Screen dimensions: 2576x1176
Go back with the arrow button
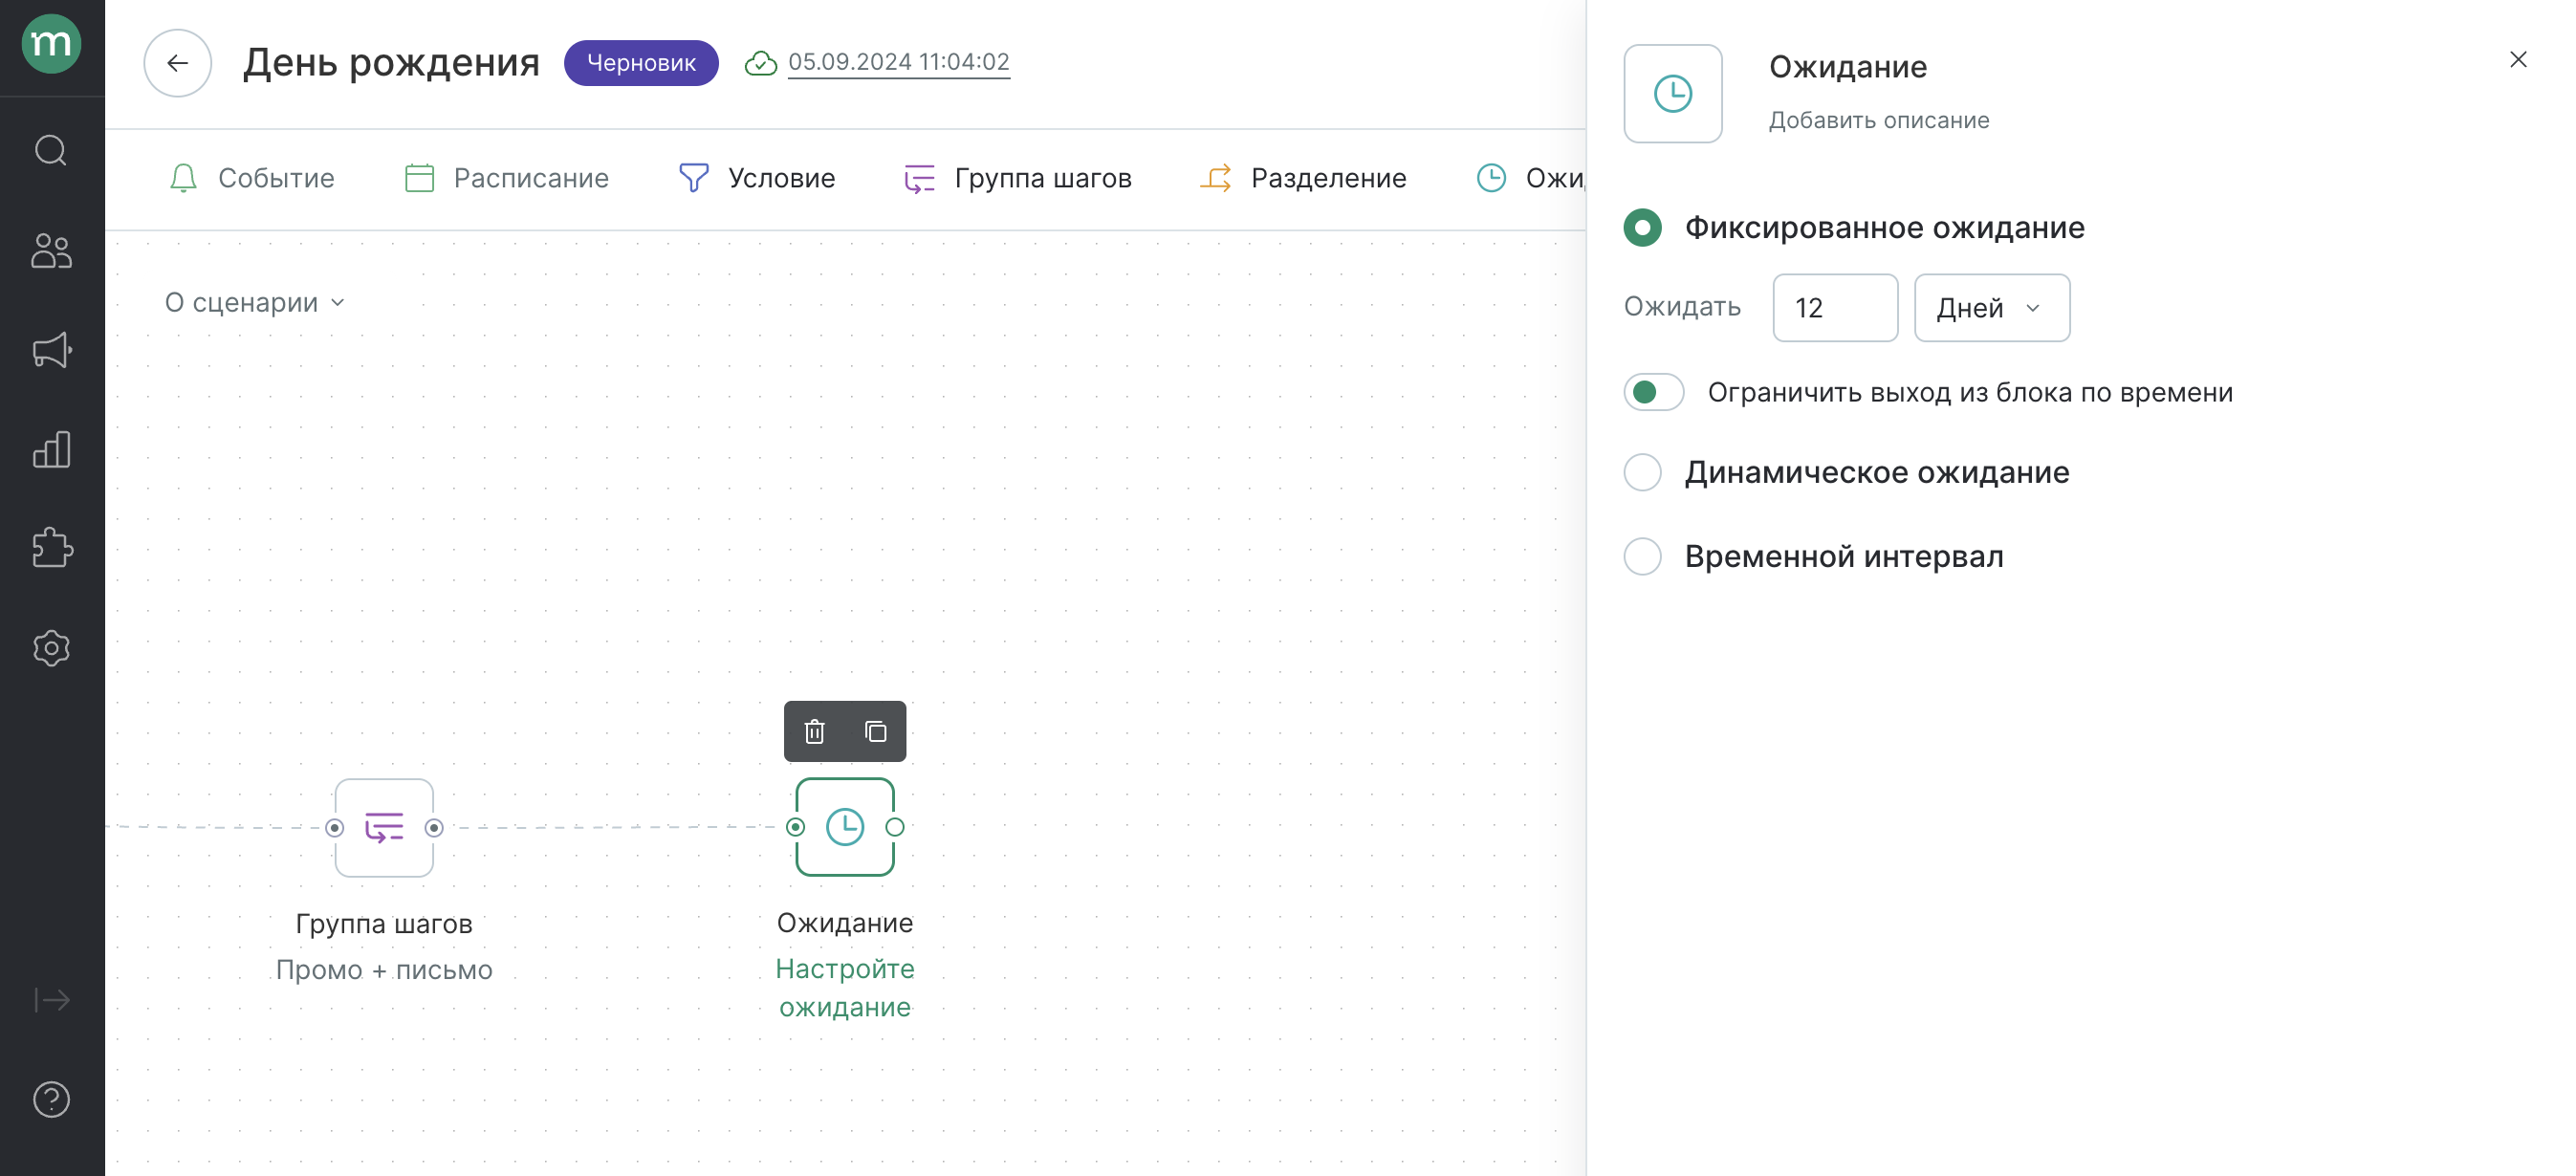coord(177,63)
